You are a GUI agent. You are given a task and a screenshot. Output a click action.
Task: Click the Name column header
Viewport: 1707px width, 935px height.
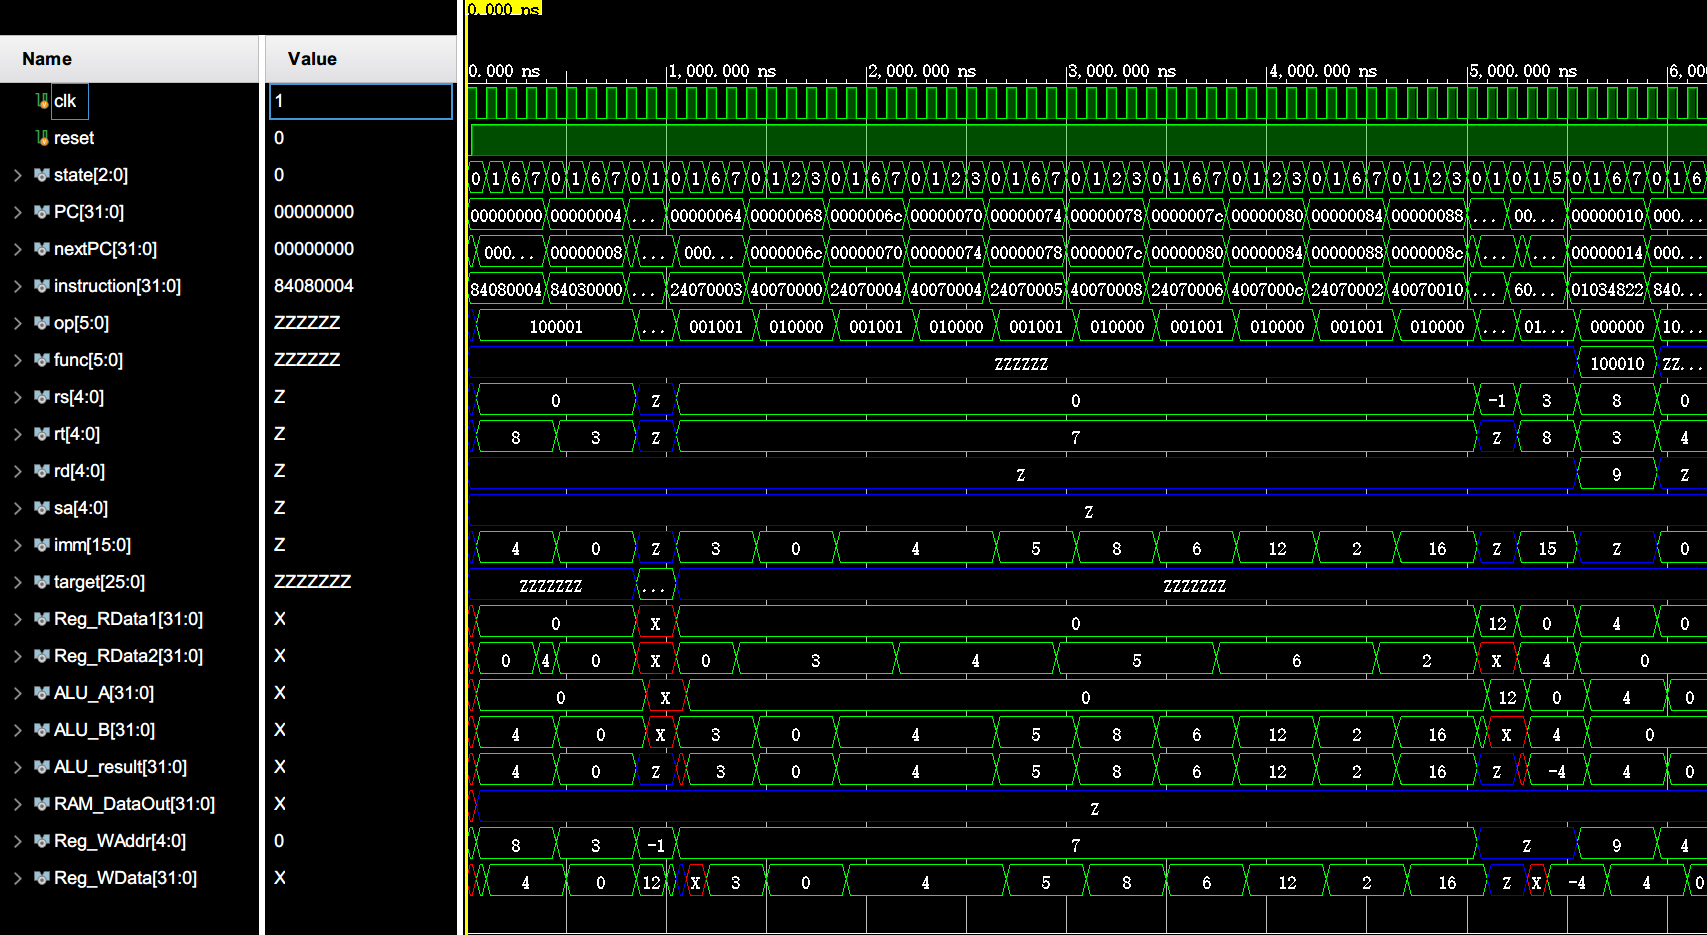point(129,59)
